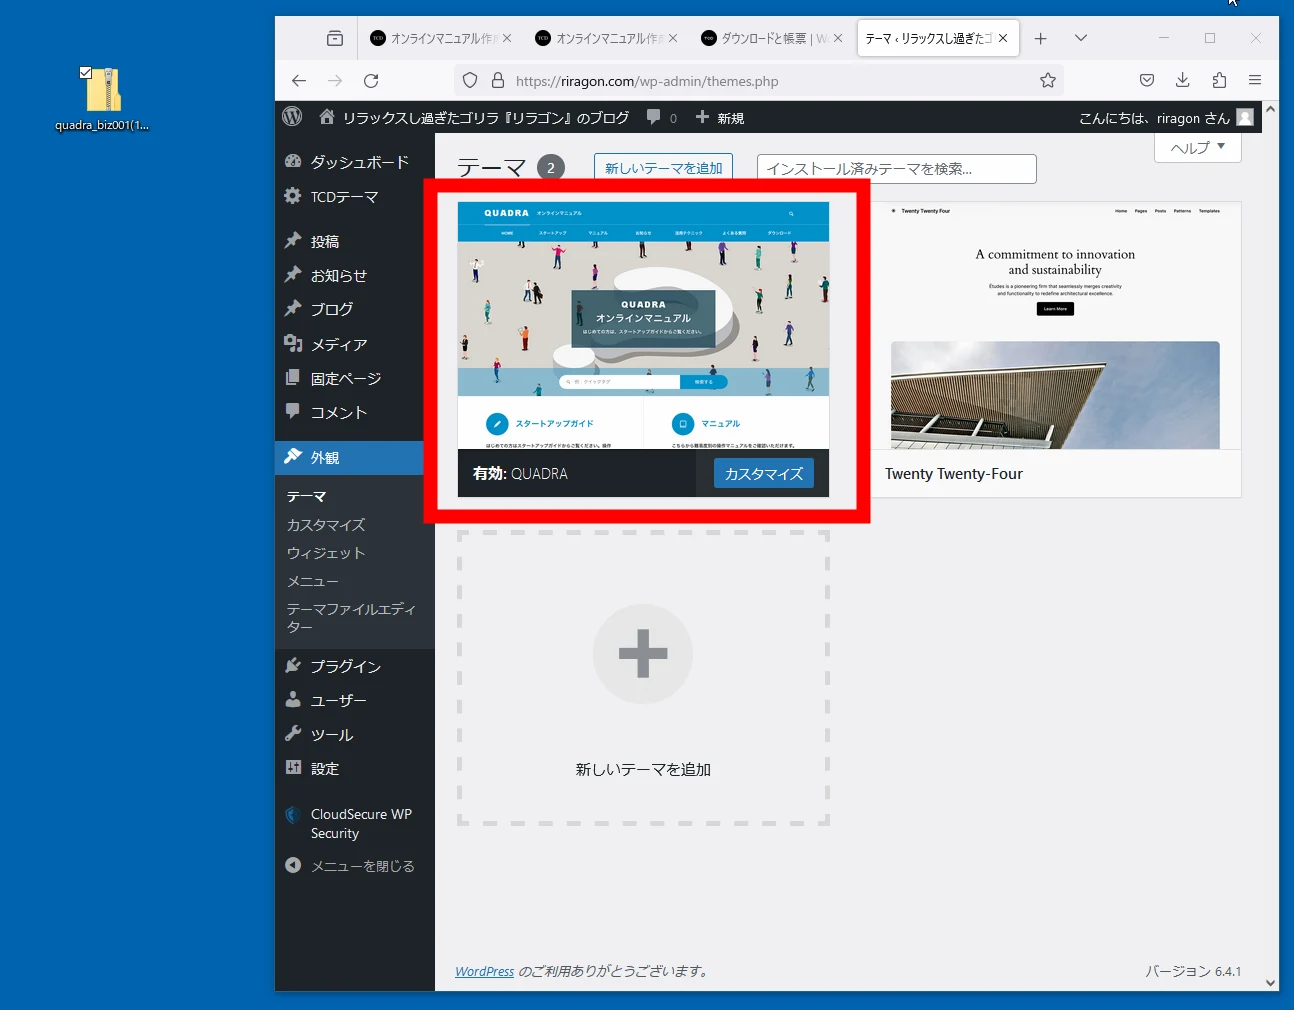
Task: Open プラグイン in the sidebar menu
Action: coord(345,666)
